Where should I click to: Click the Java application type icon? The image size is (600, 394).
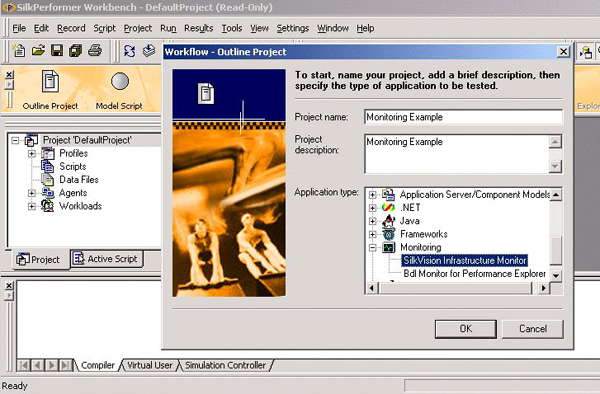(x=388, y=221)
